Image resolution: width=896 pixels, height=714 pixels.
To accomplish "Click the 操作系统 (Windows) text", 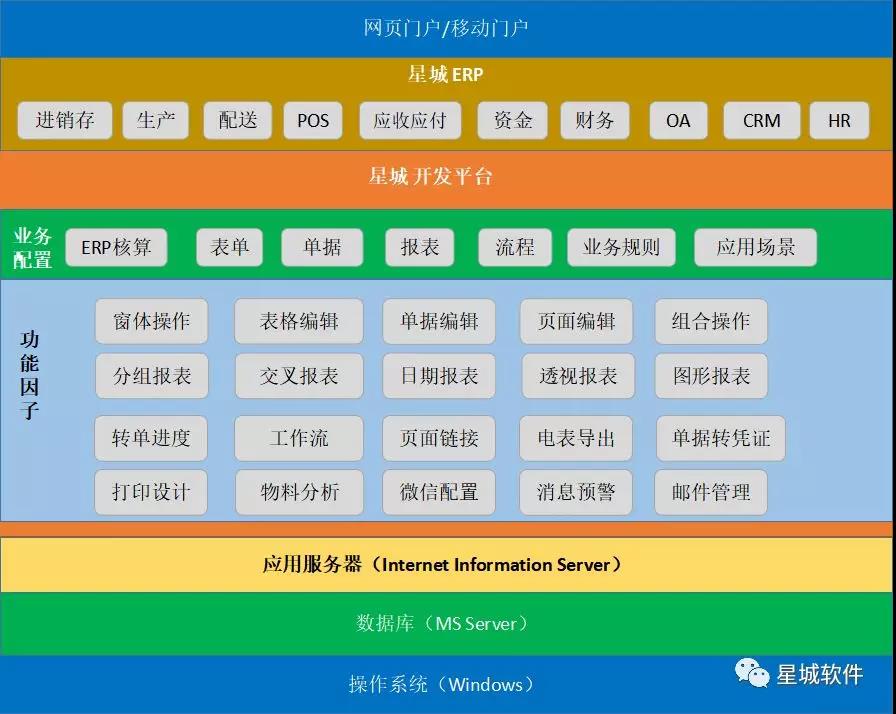I will (441, 684).
